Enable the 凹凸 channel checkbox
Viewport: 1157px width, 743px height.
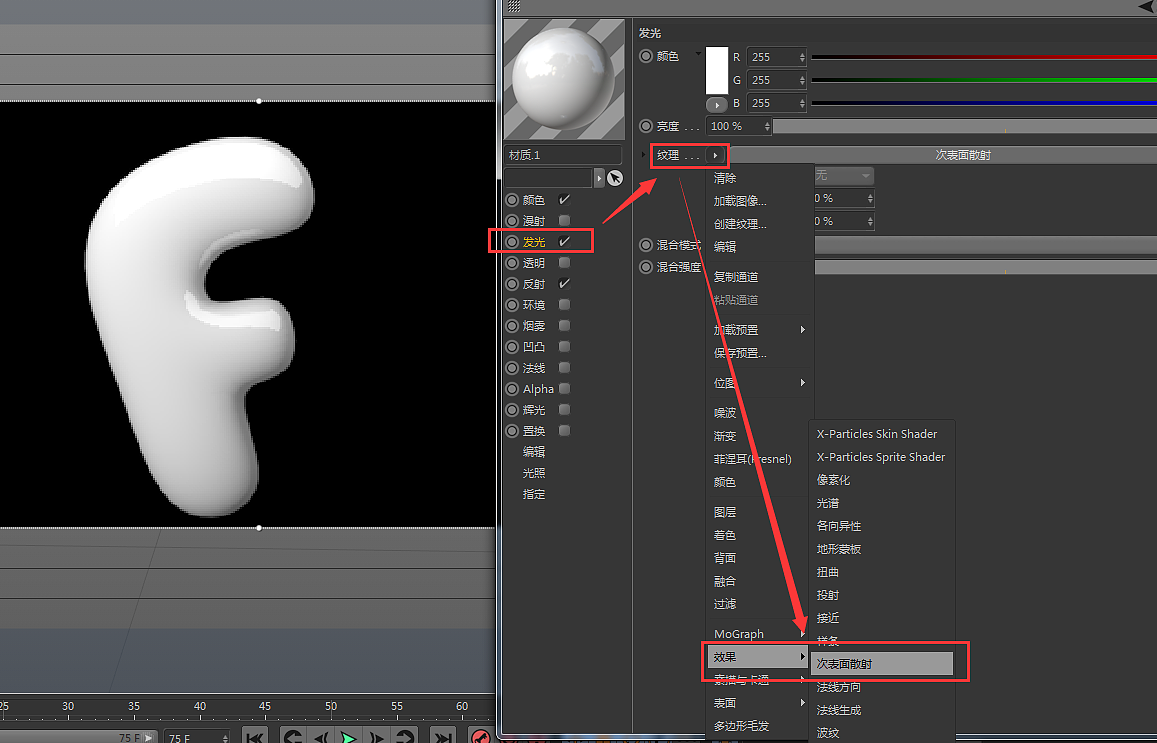pyautogui.click(x=564, y=347)
